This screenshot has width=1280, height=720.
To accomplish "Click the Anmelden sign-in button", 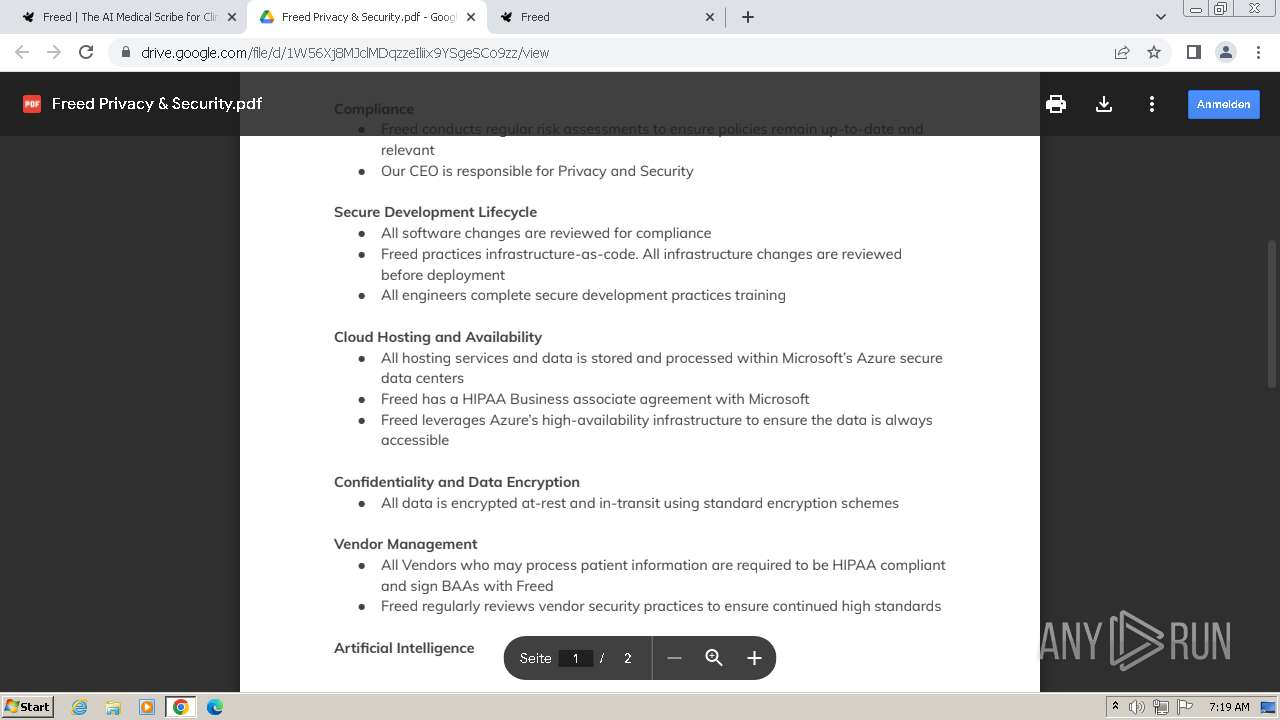I will 1224,104.
